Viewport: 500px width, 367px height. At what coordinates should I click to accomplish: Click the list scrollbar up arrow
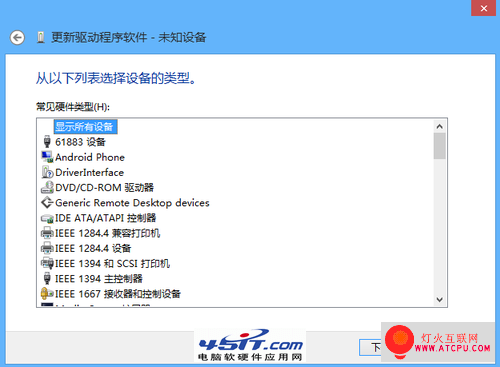pyautogui.click(x=439, y=126)
